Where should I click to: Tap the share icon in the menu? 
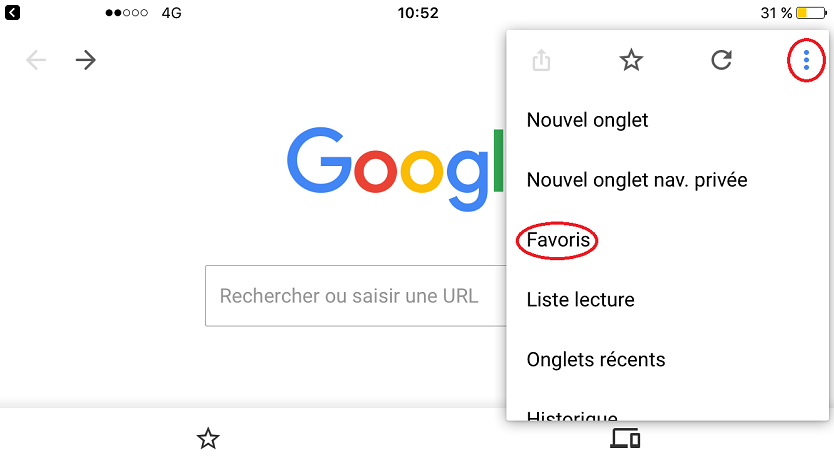click(541, 61)
